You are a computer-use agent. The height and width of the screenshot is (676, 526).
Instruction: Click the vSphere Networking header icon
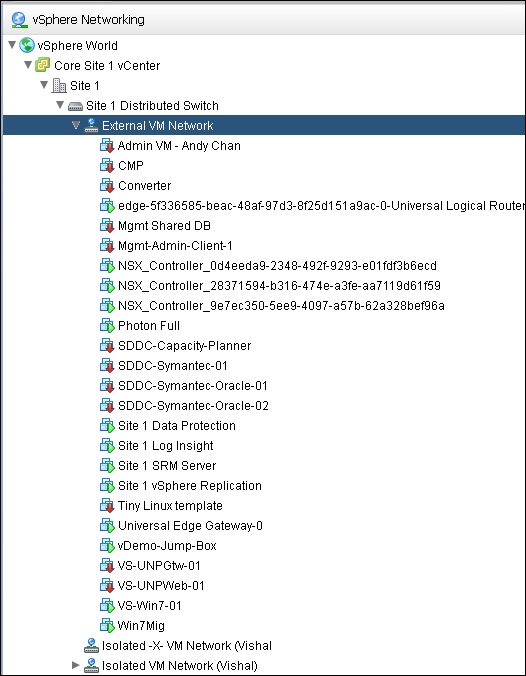19,20
